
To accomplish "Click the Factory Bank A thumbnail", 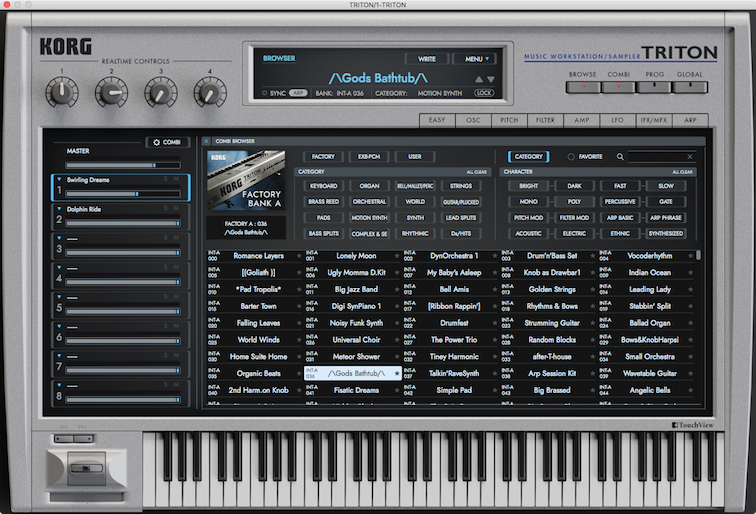I will [246, 180].
